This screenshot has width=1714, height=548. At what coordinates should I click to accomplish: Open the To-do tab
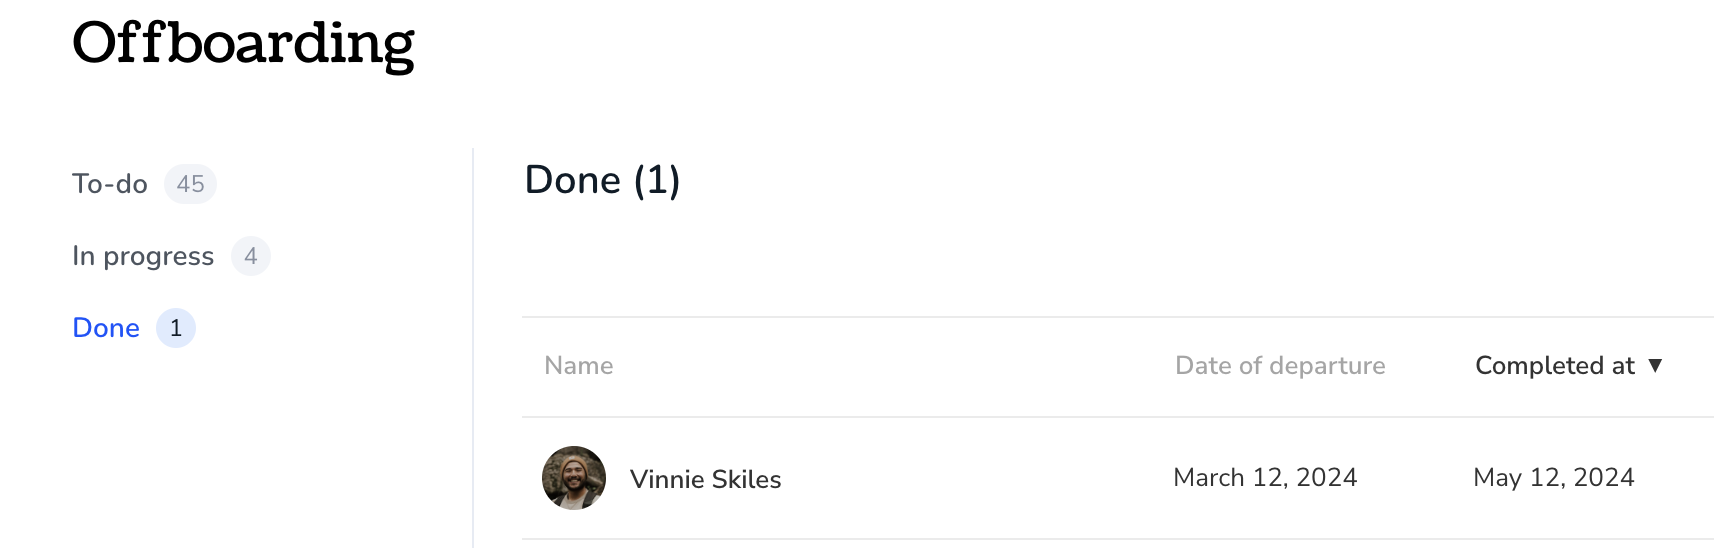[x=144, y=184]
